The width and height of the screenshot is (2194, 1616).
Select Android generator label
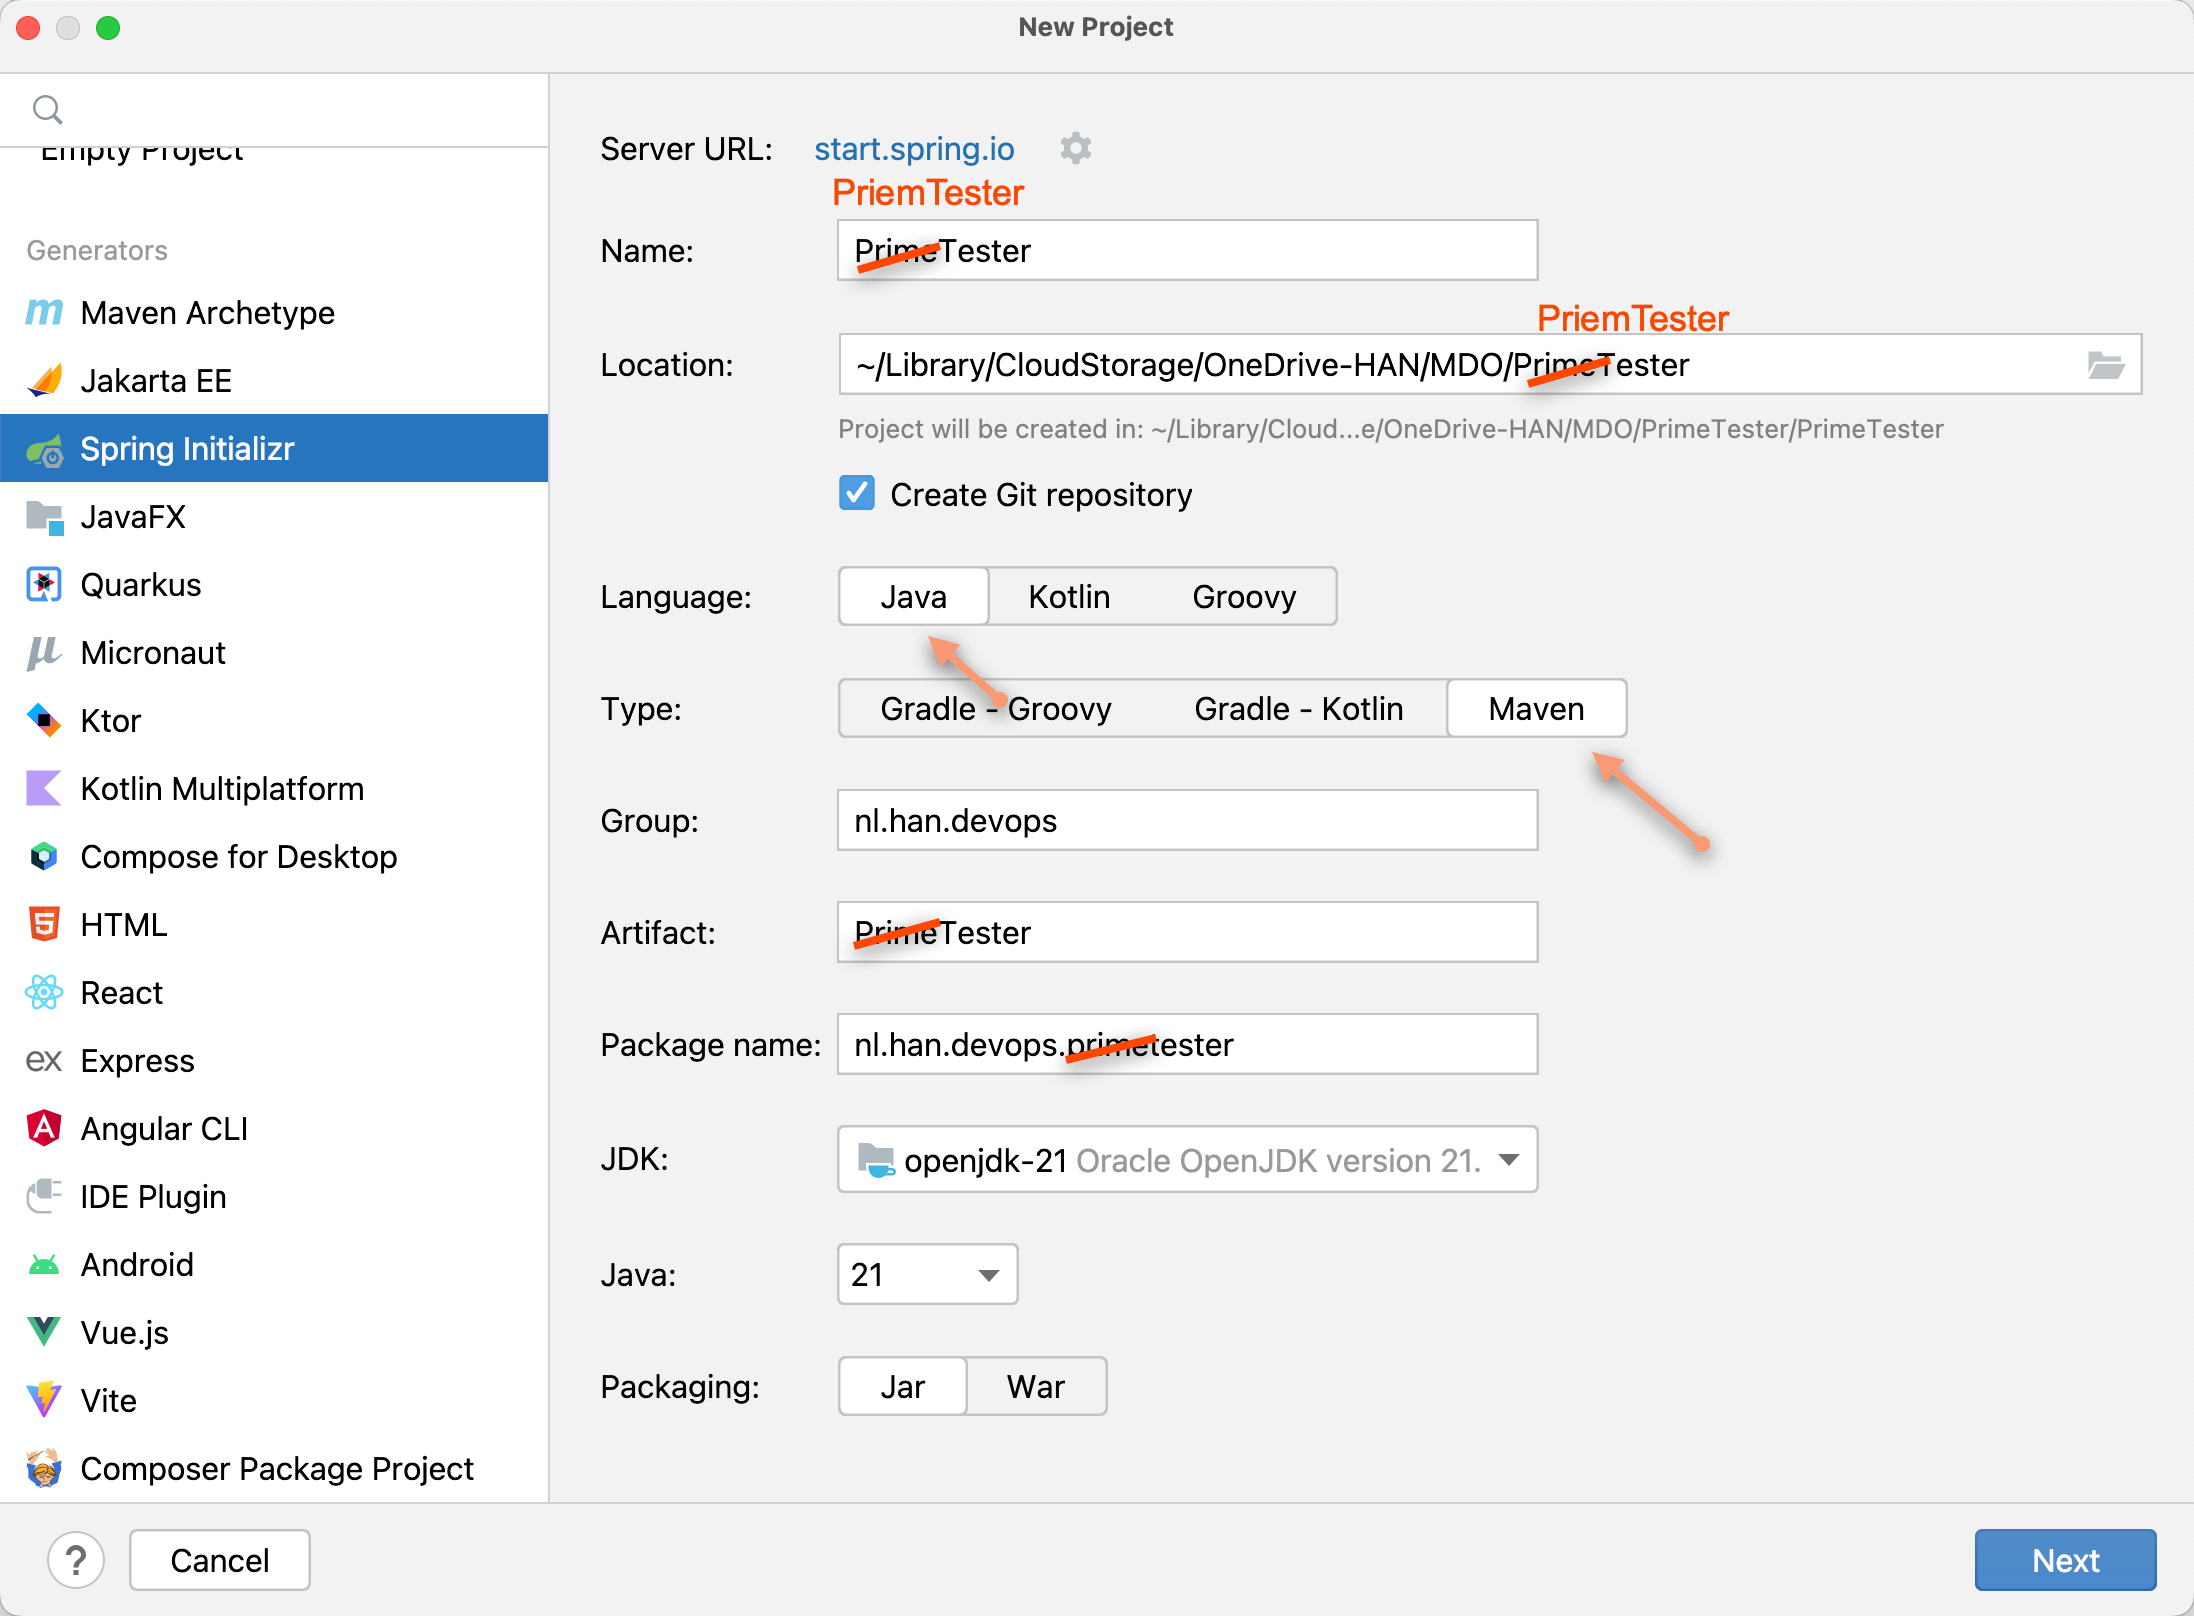coord(138,1265)
